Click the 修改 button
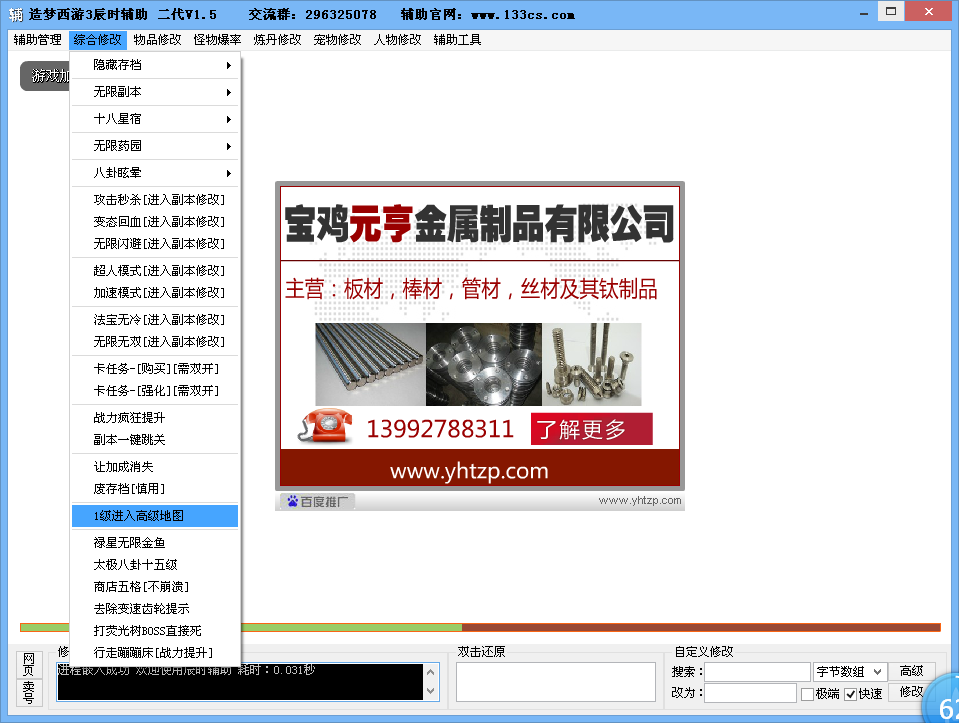The width and height of the screenshot is (959, 723). 911,691
